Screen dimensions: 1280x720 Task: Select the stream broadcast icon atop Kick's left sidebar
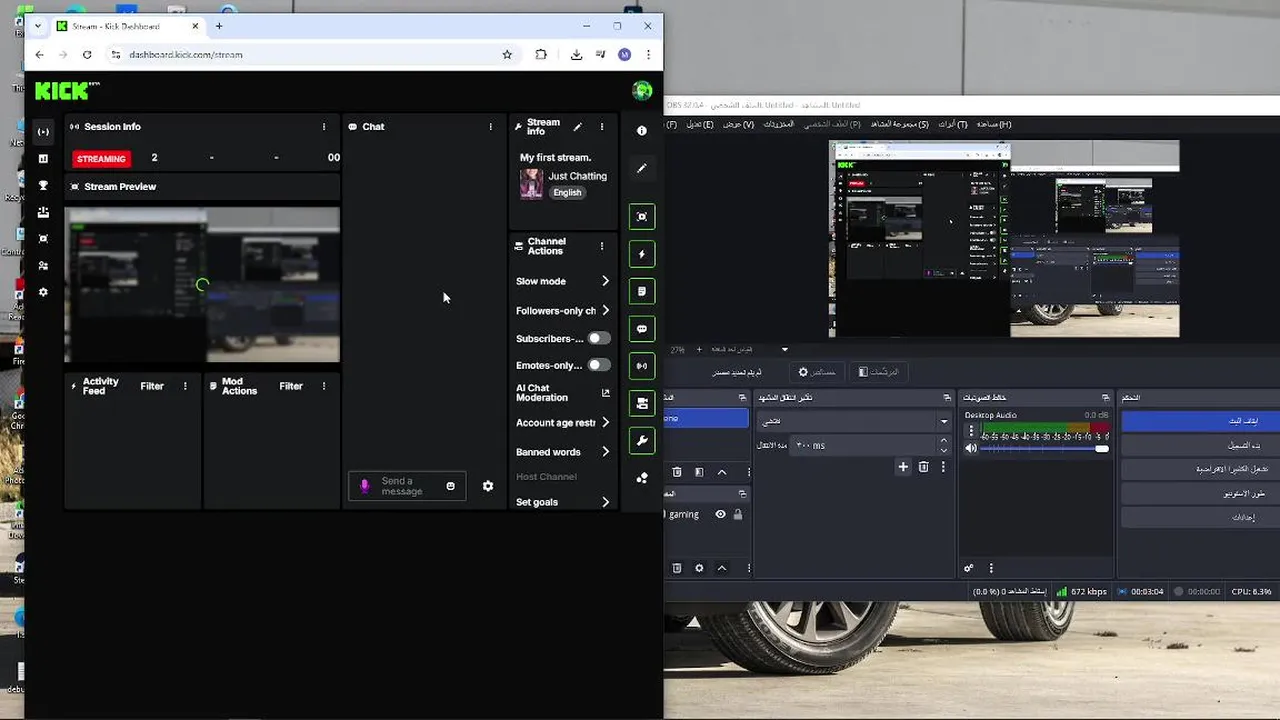43,132
